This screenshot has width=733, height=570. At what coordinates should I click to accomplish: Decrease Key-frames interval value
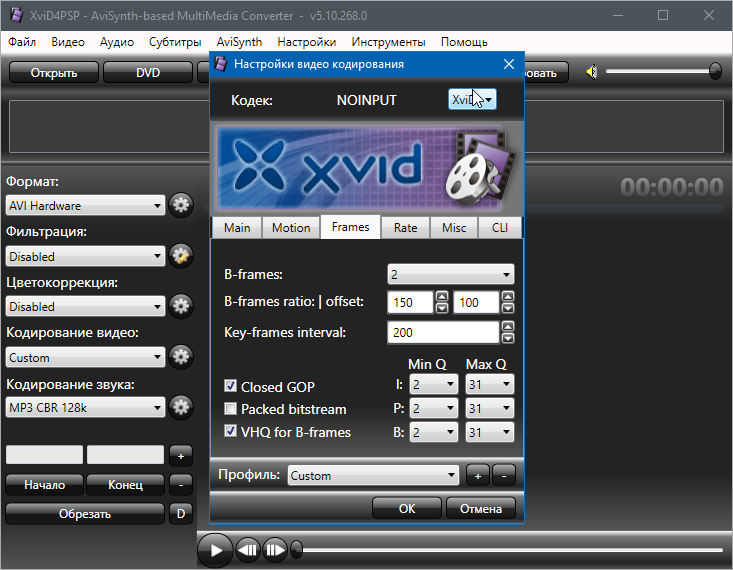[508, 338]
